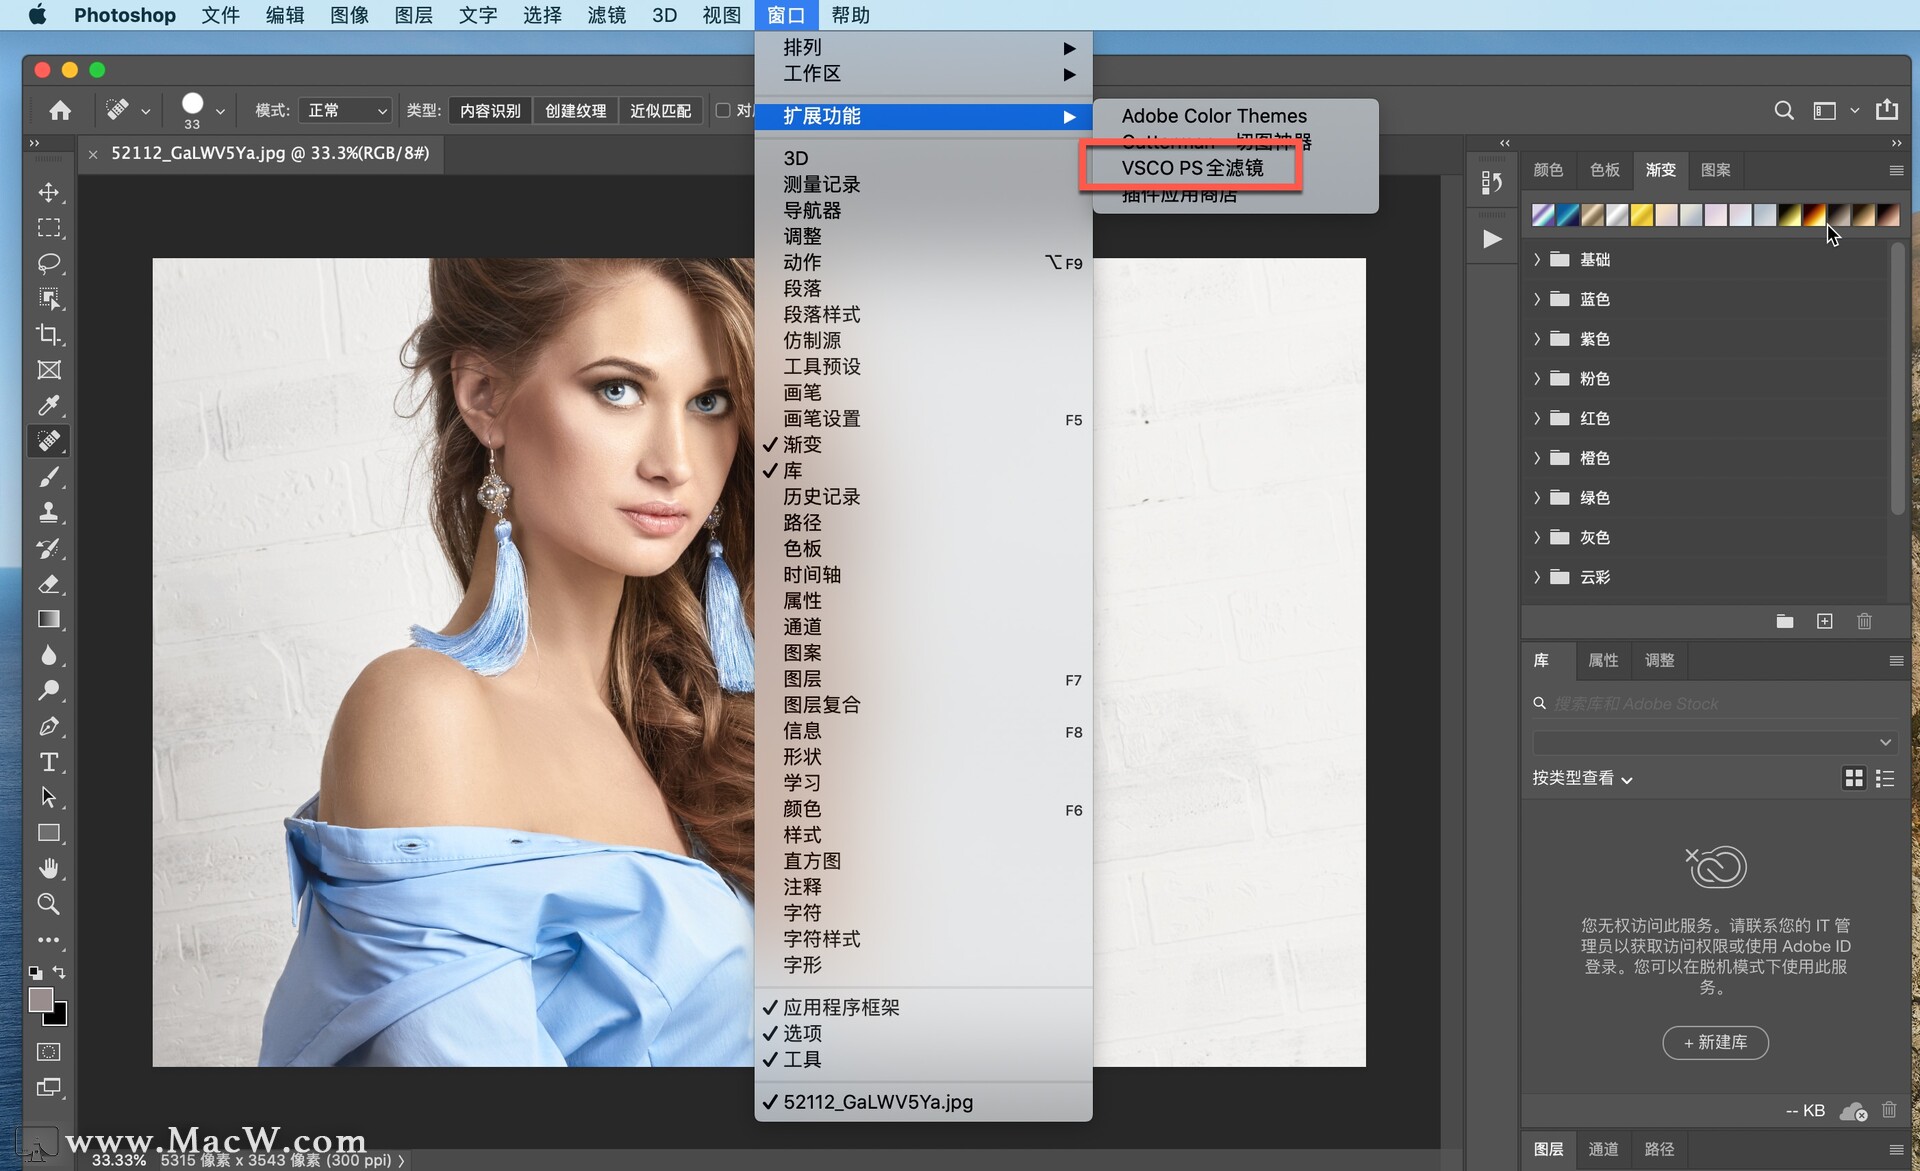Click the 新建库 button
The image size is (1920, 1171).
1715,1042
